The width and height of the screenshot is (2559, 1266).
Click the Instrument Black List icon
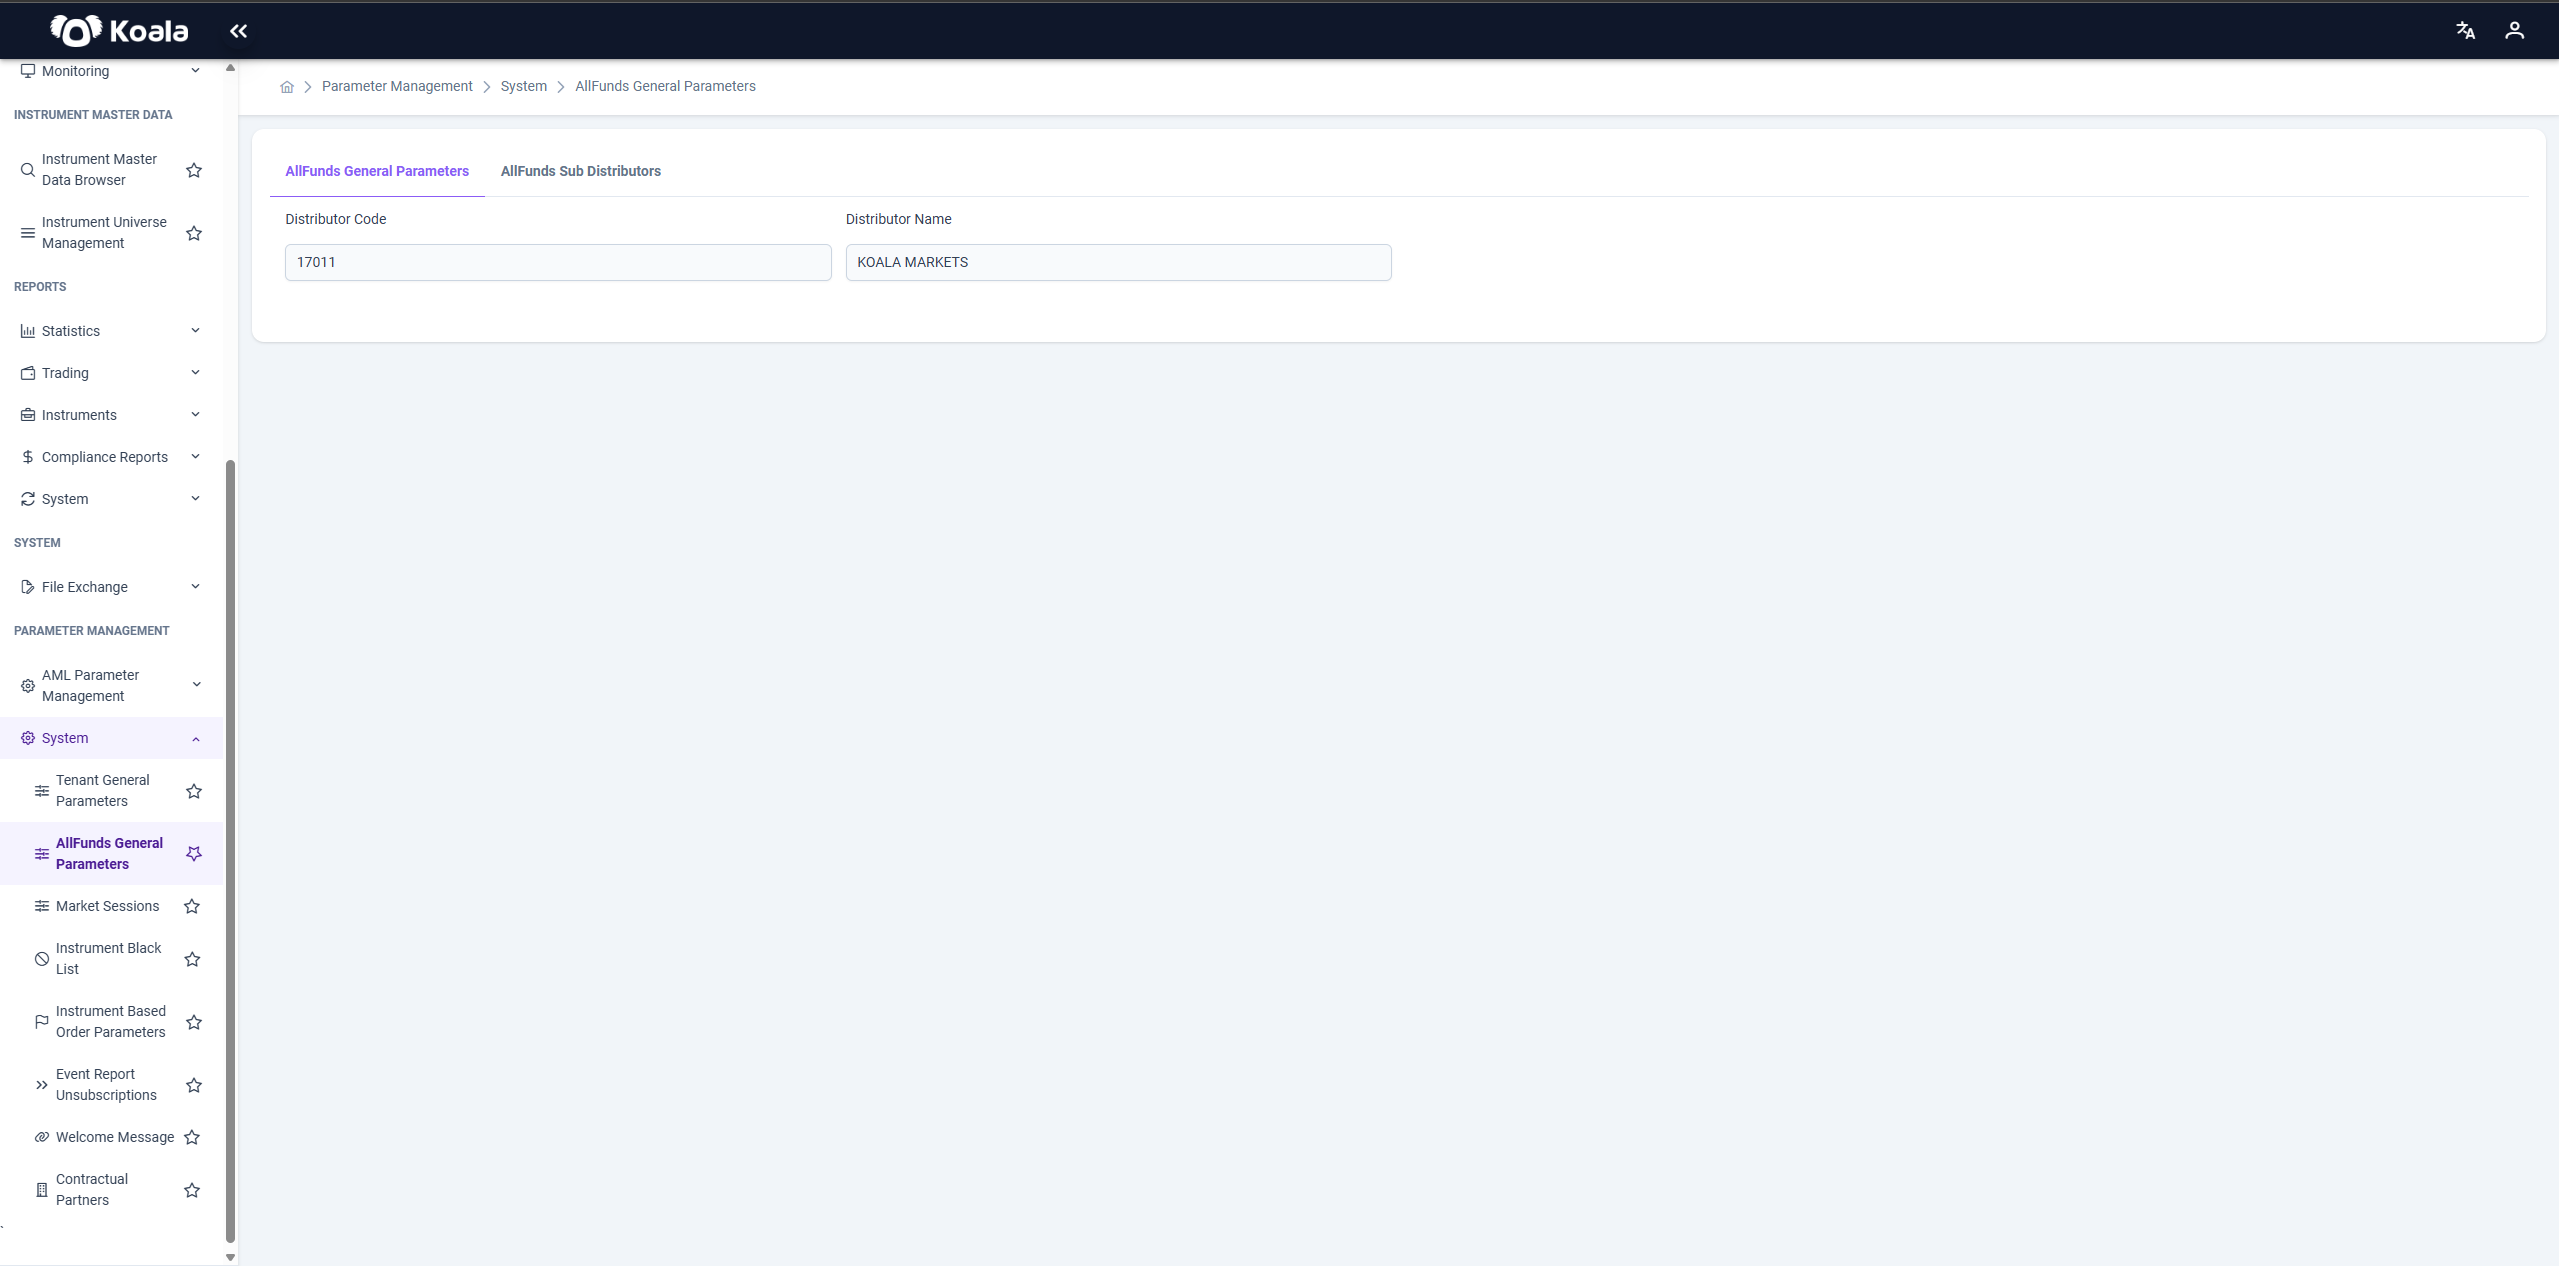[42, 959]
